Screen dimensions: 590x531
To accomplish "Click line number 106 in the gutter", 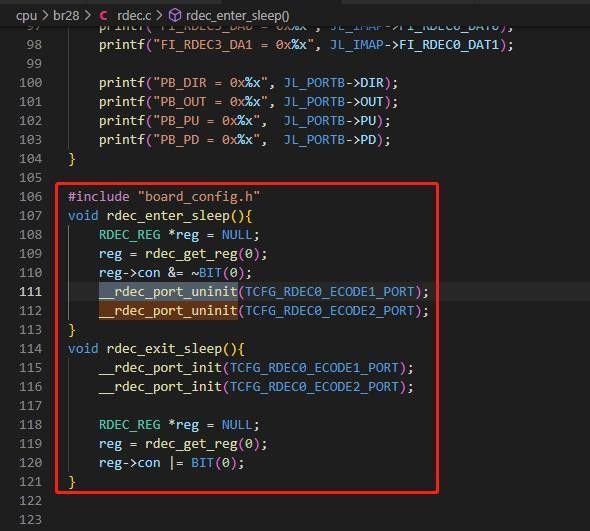I will [30, 196].
